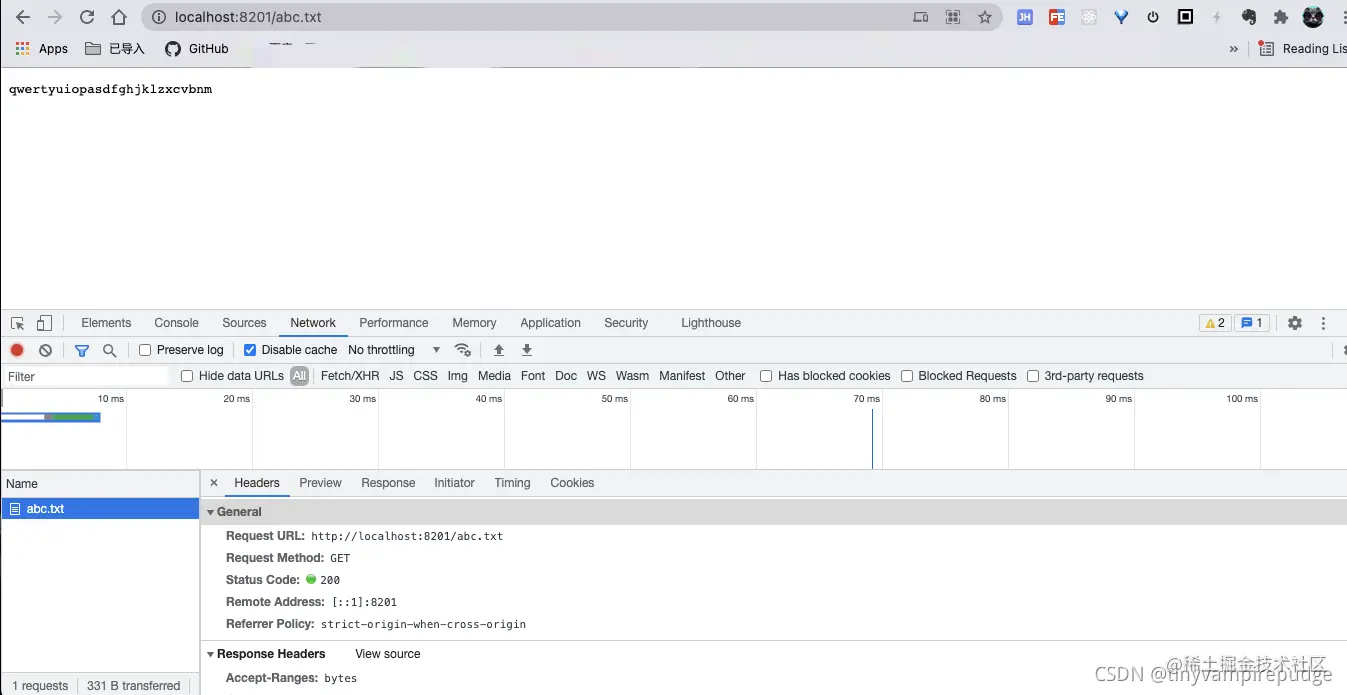This screenshot has height=695, width=1347.
Task: Check 3rd-party requests
Action: pyautogui.click(x=1033, y=376)
